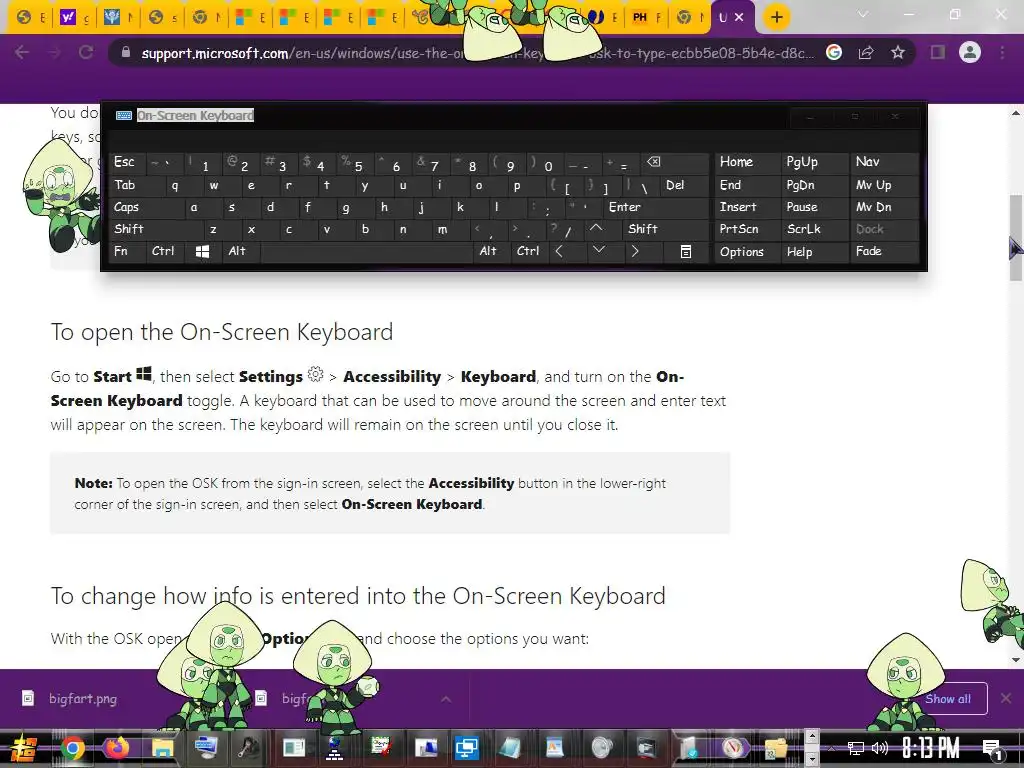Go back using the browser back arrow
1024x768 pixels.
point(22,53)
